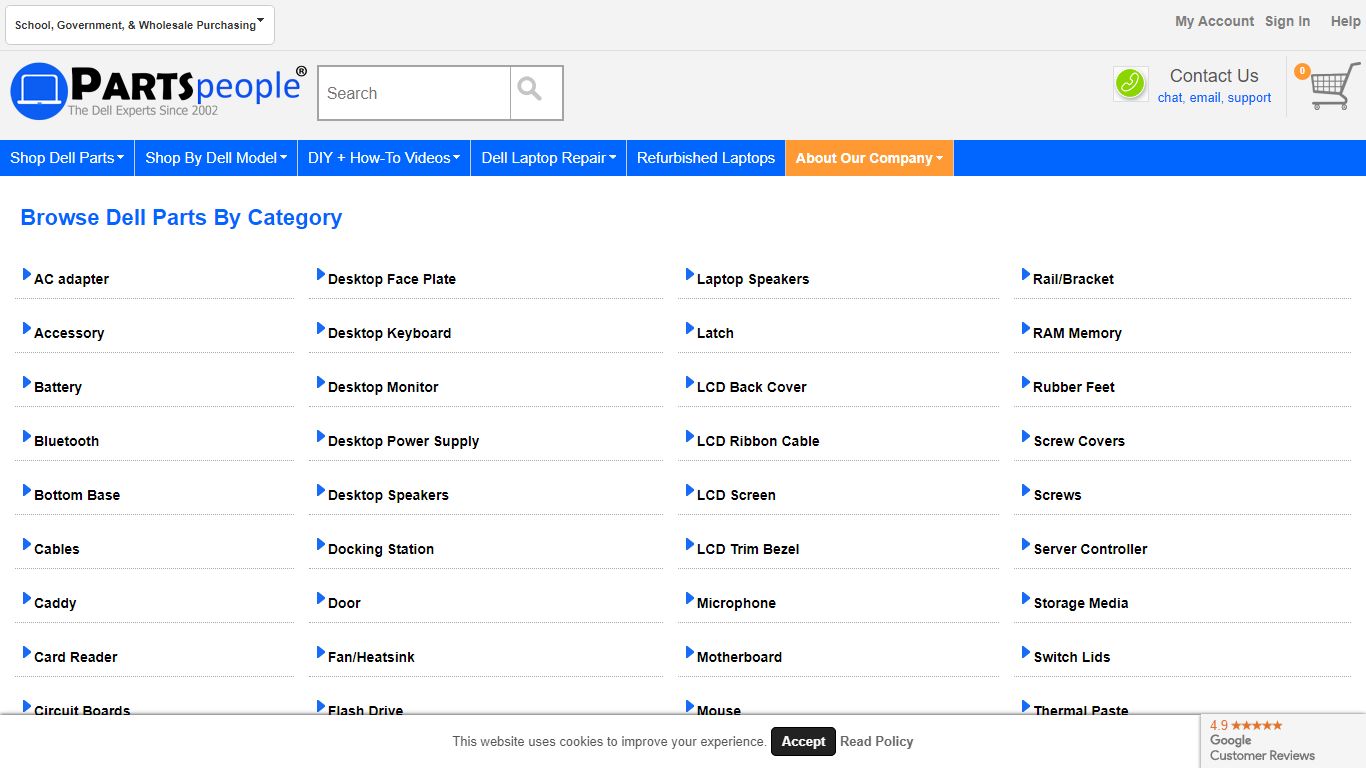Expand About Our Company menu

(x=870, y=158)
